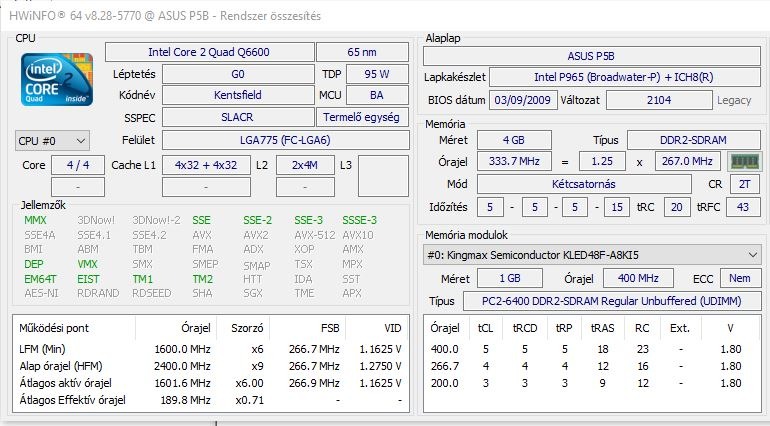Image resolution: width=770 pixels, height=426 pixels.
Task: Select the Alap órajel (HFM) row
Action: (212, 365)
